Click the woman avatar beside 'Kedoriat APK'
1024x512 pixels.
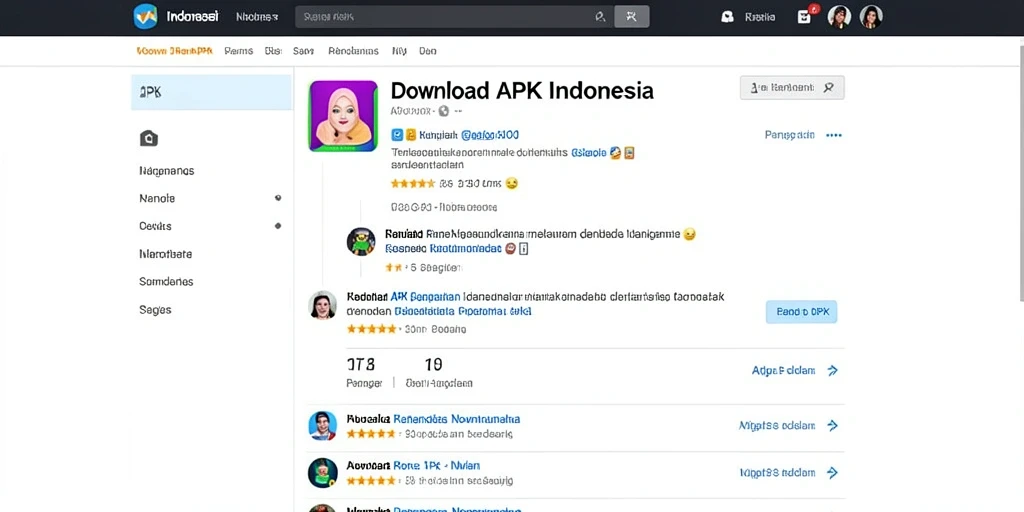pos(323,305)
